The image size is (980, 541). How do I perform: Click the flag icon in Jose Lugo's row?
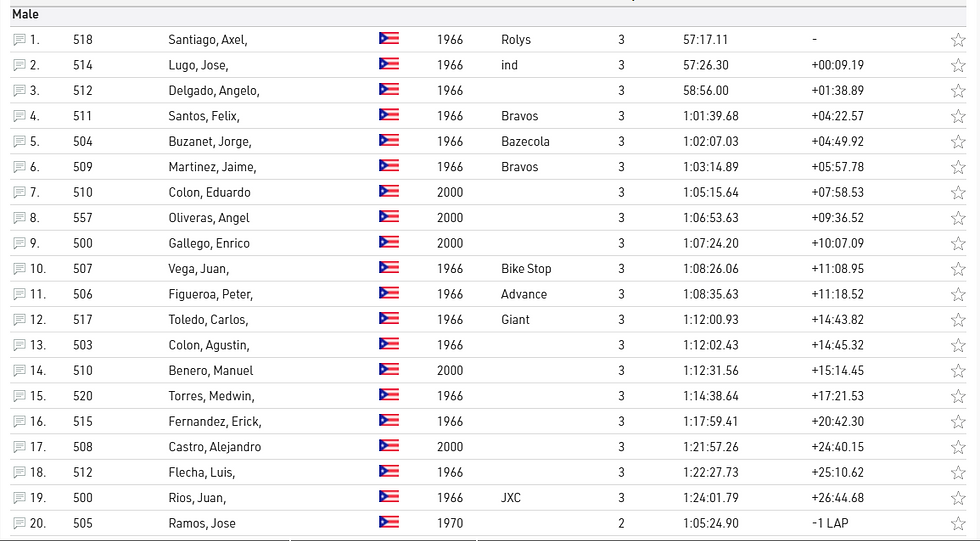click(389, 65)
